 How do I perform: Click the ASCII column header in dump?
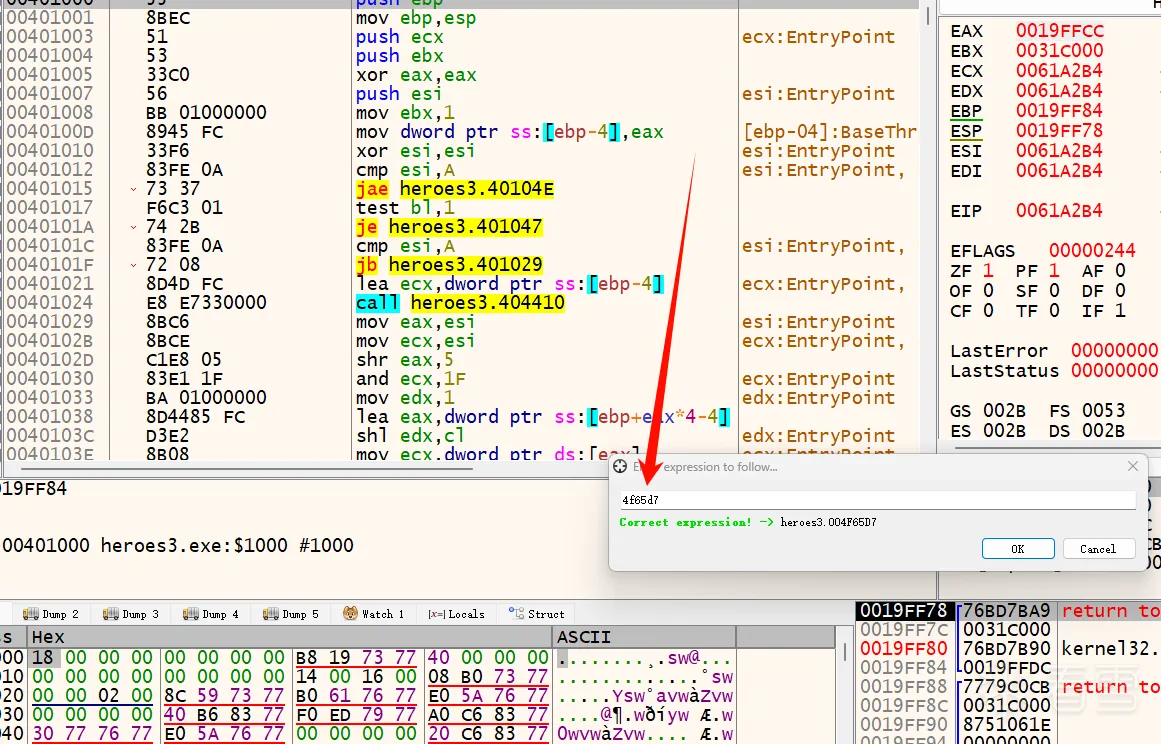point(584,637)
